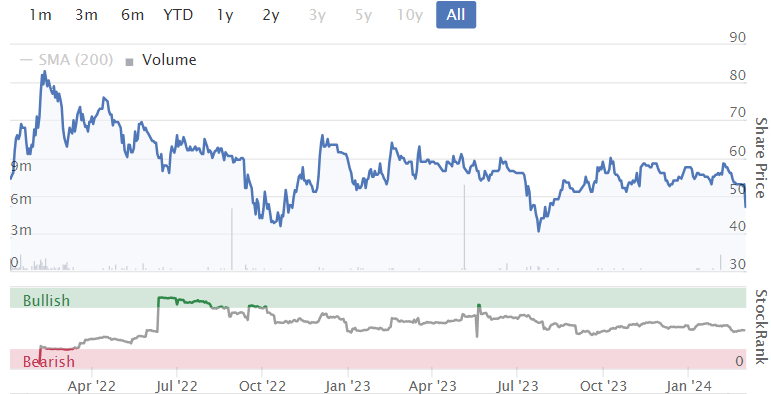Click the Jul '23 date label
Viewport: 771px width, 394px height.
tap(517, 386)
